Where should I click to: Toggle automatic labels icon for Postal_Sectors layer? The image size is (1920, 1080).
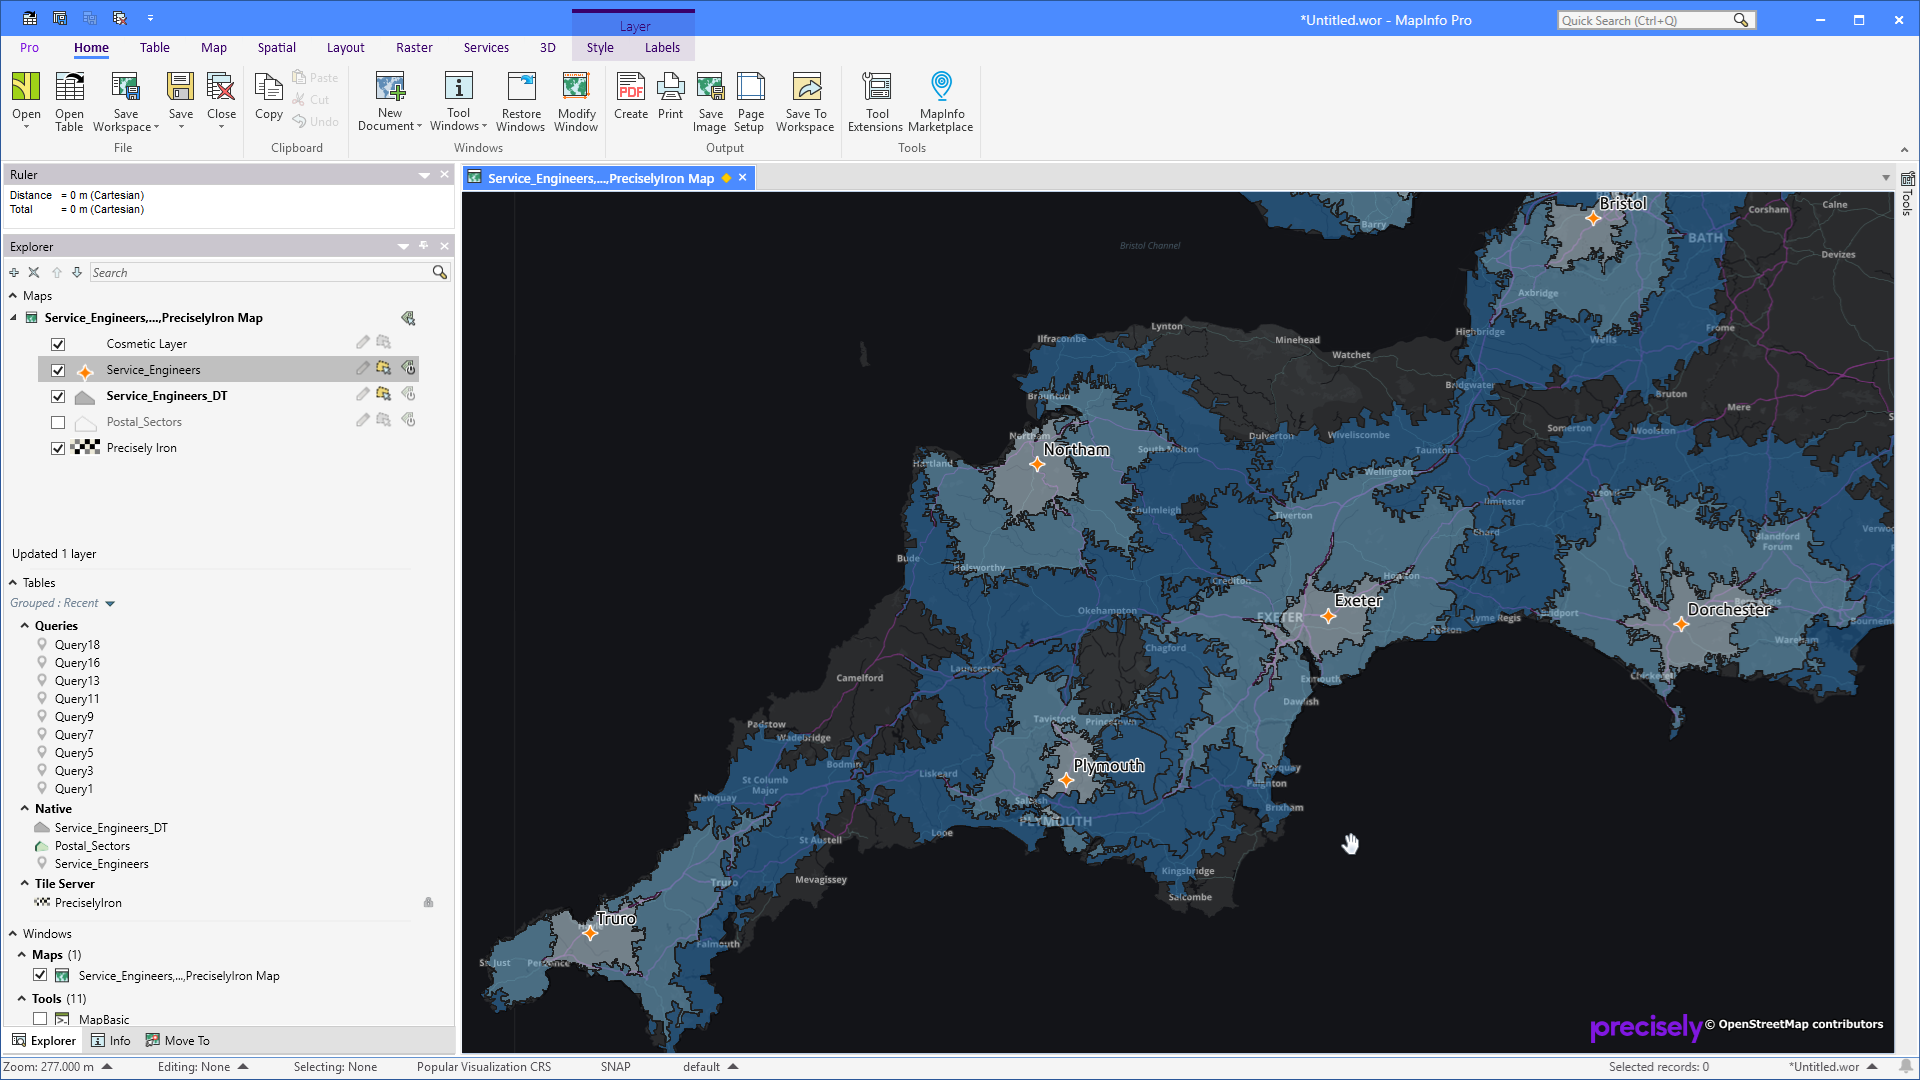(409, 421)
